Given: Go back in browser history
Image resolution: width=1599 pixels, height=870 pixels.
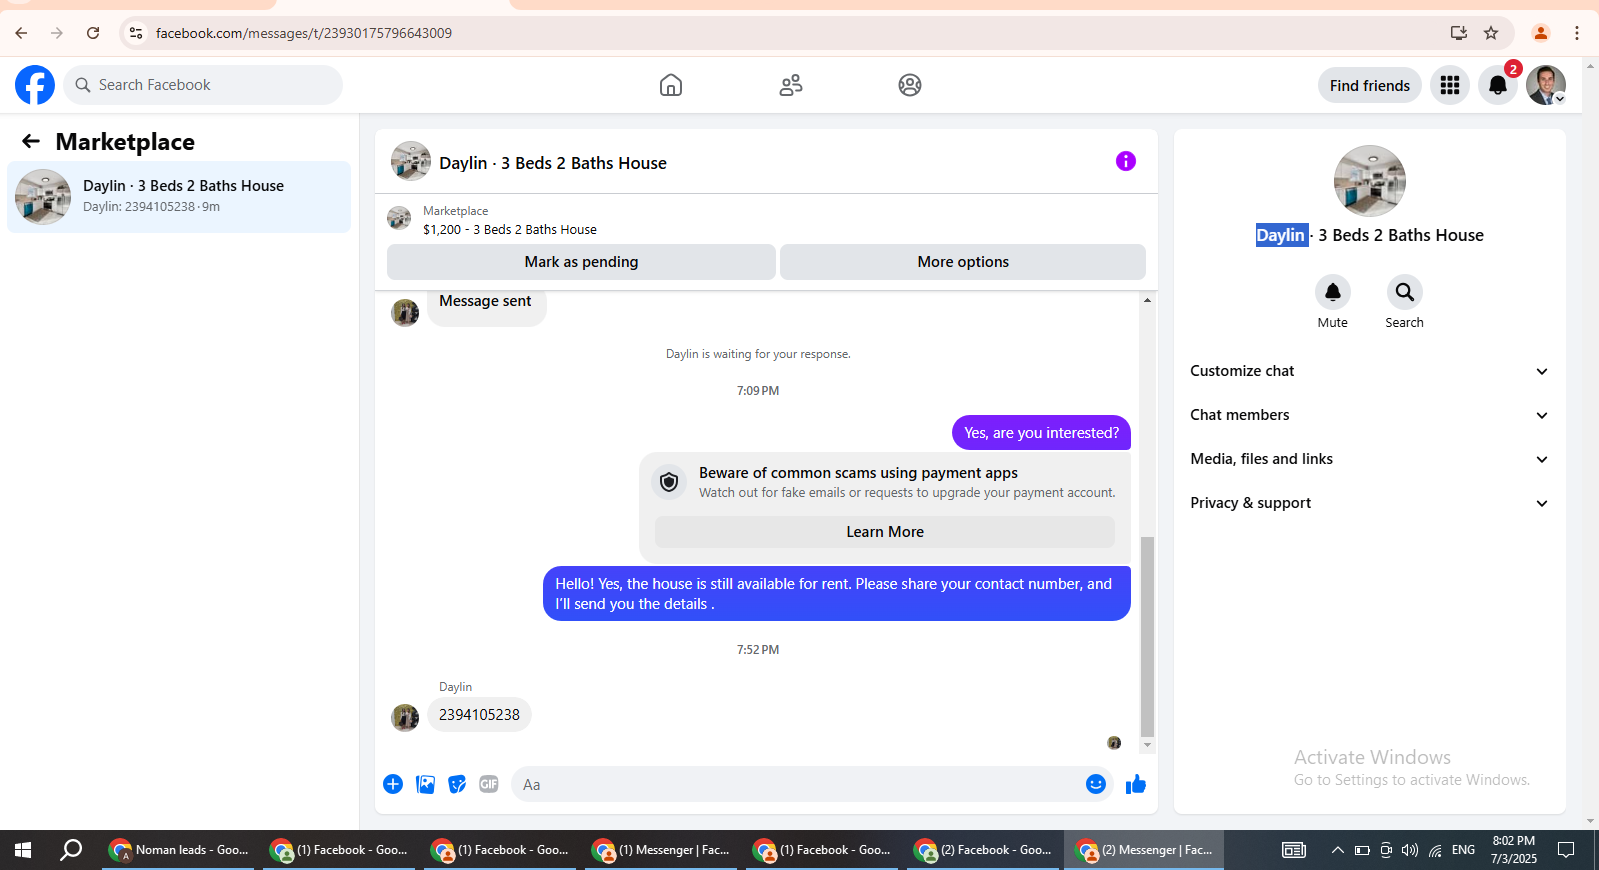Looking at the screenshot, I should [21, 33].
